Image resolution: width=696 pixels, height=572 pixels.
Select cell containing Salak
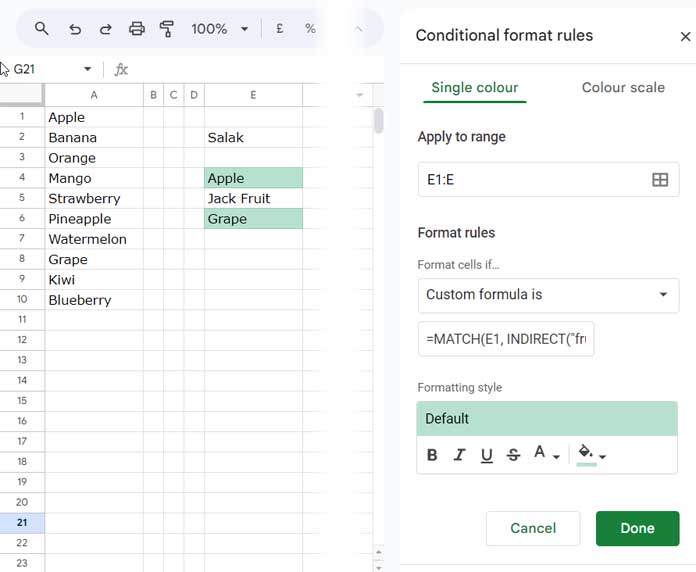click(x=253, y=138)
